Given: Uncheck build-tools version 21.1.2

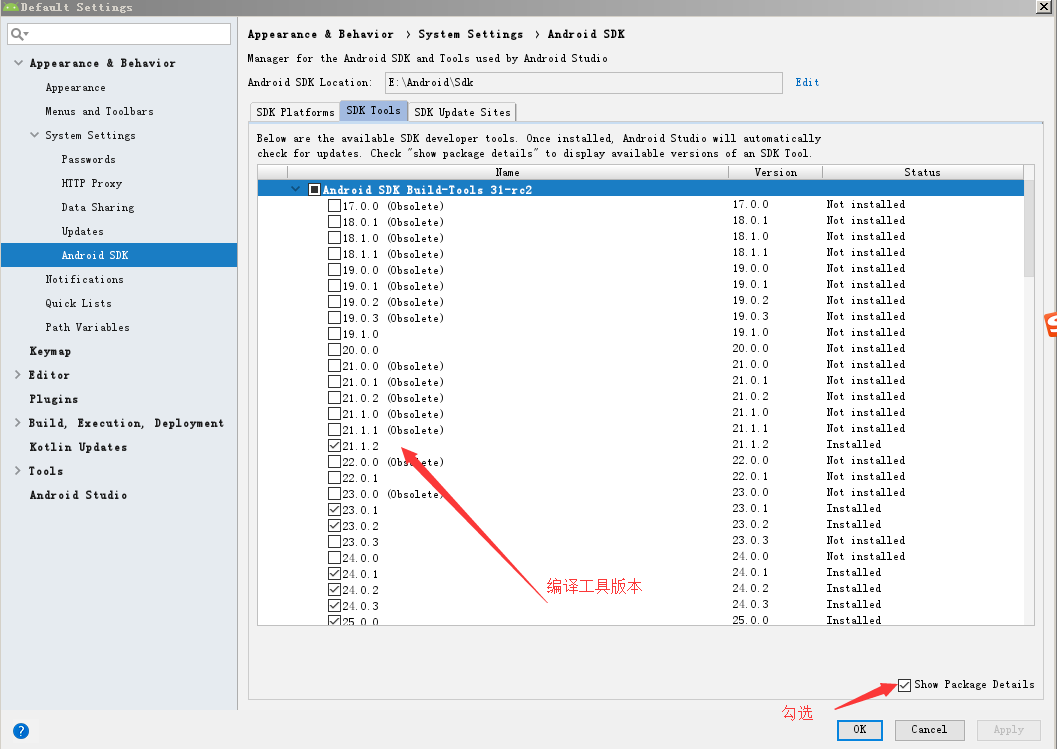Looking at the screenshot, I should point(334,445).
